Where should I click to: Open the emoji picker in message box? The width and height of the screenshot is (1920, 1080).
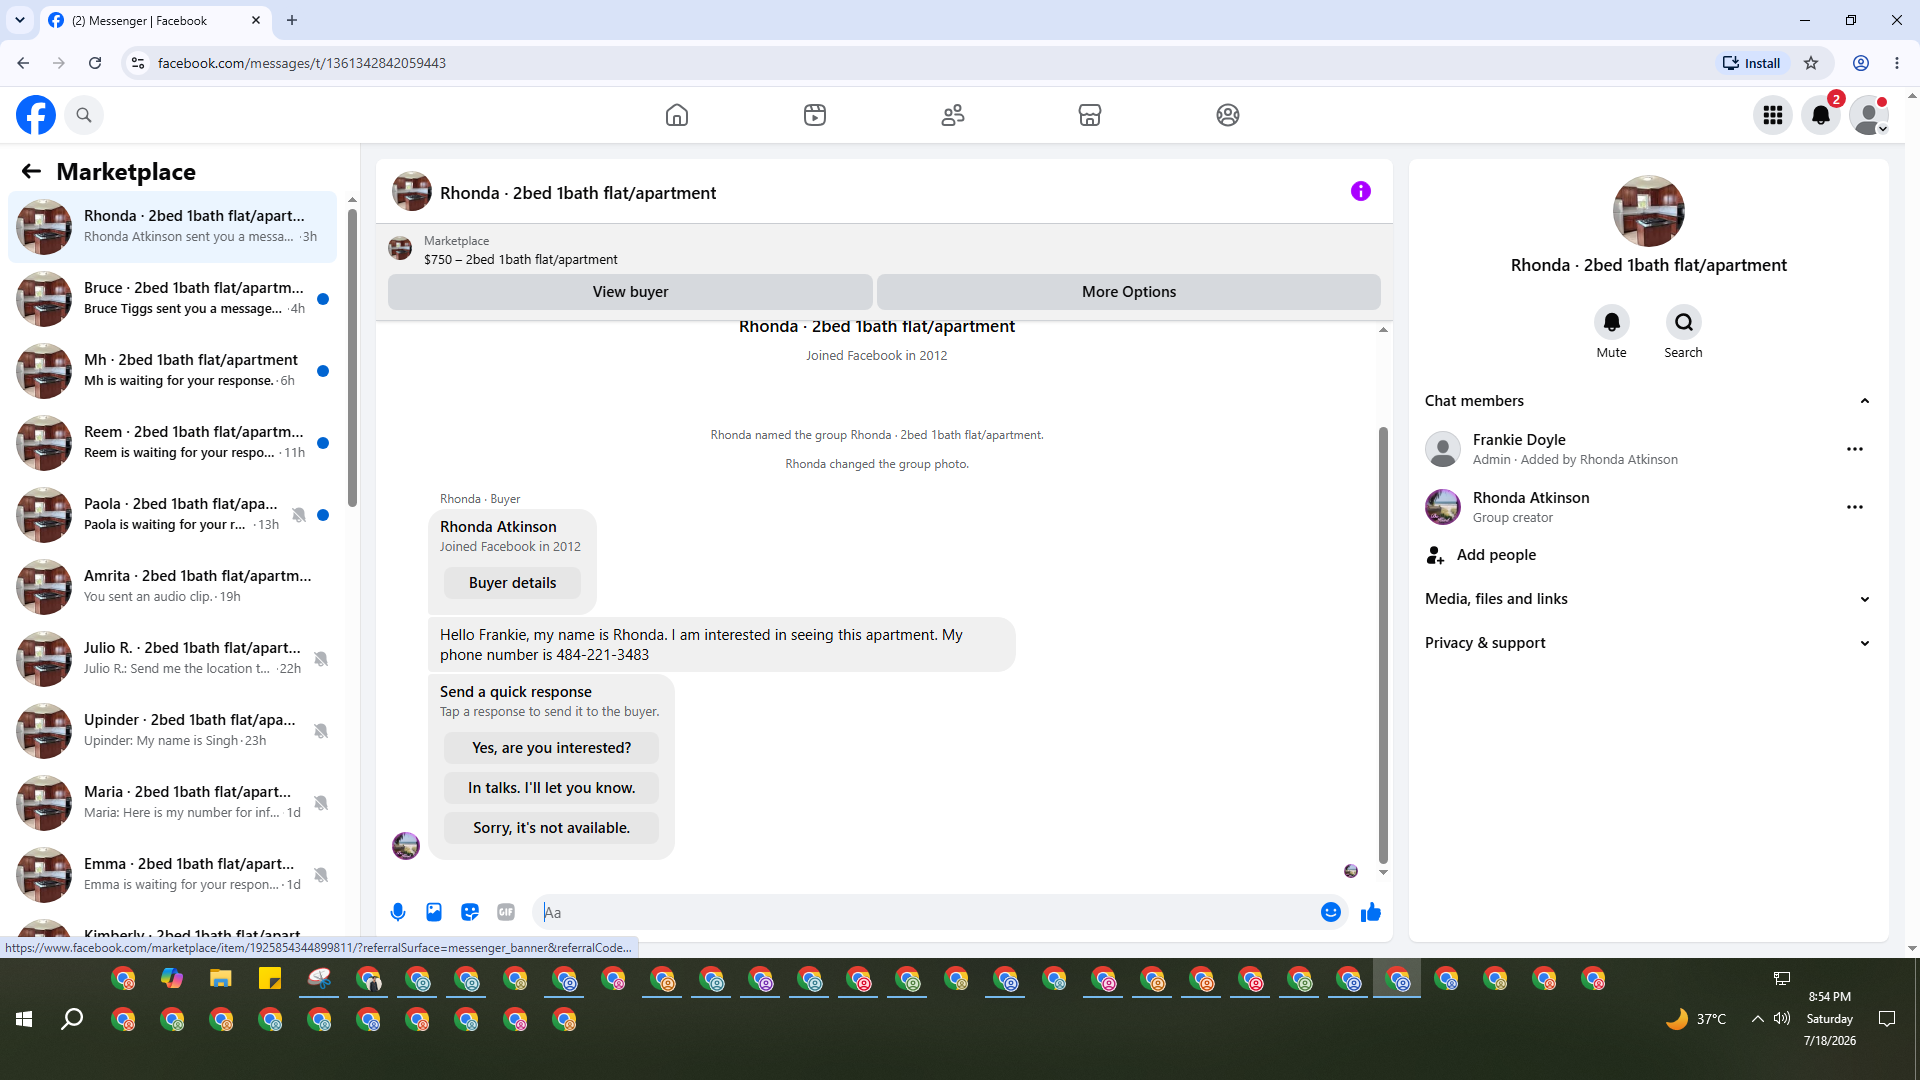pos(1331,912)
